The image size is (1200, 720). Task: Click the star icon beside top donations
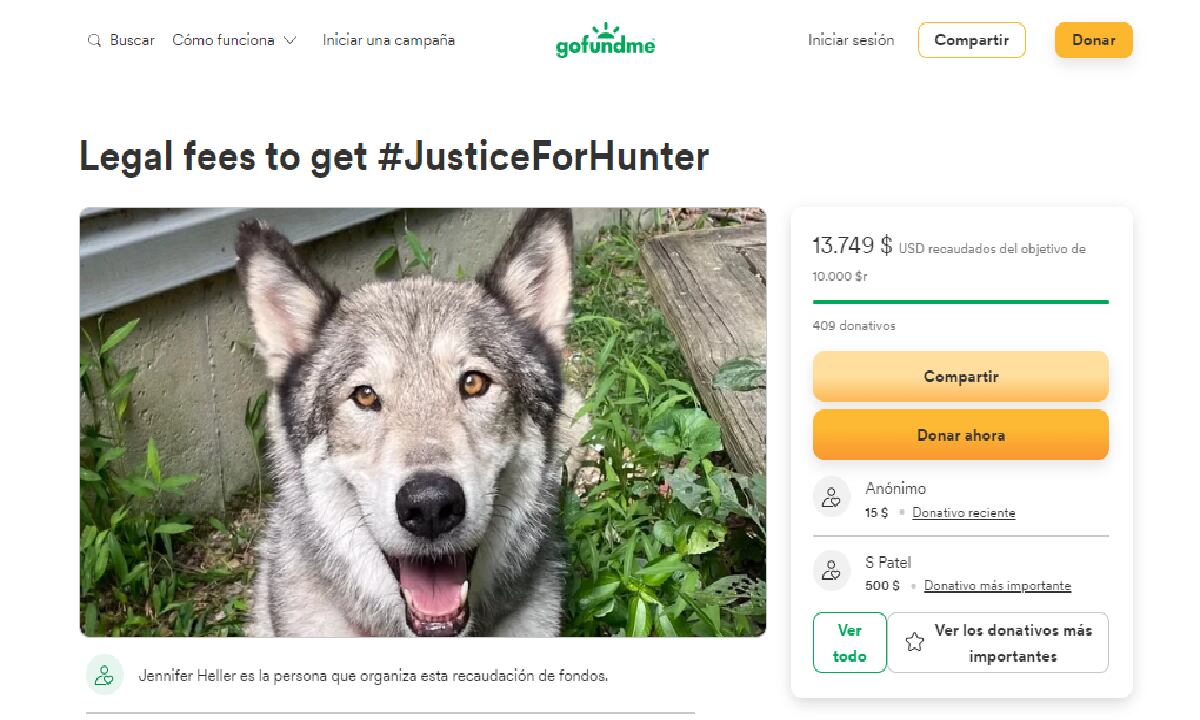(x=916, y=642)
